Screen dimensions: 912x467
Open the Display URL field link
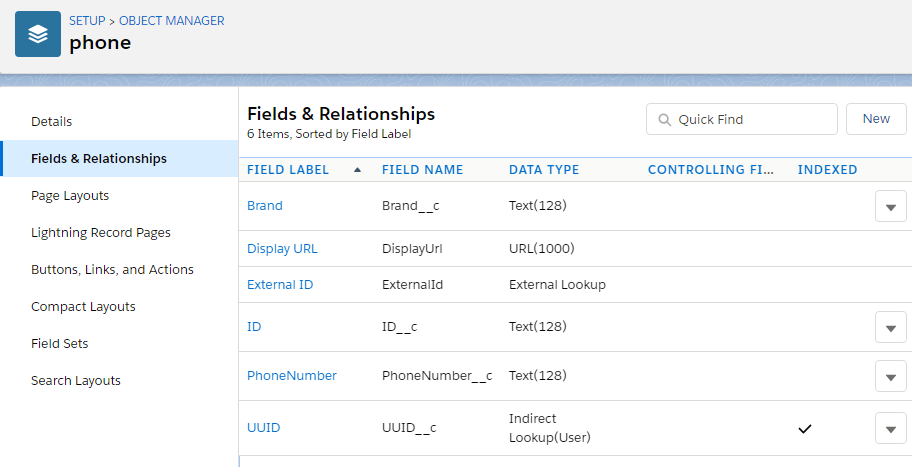(282, 249)
